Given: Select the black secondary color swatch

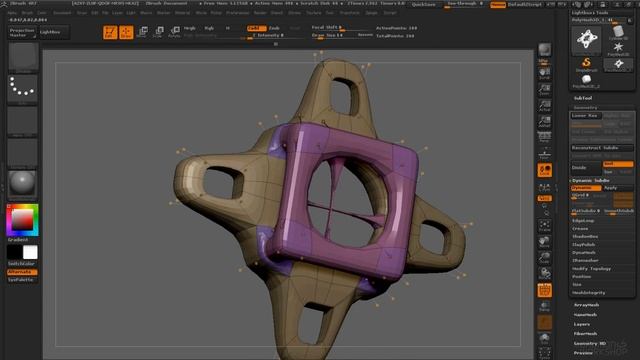Looking at the screenshot, I should point(15,252).
